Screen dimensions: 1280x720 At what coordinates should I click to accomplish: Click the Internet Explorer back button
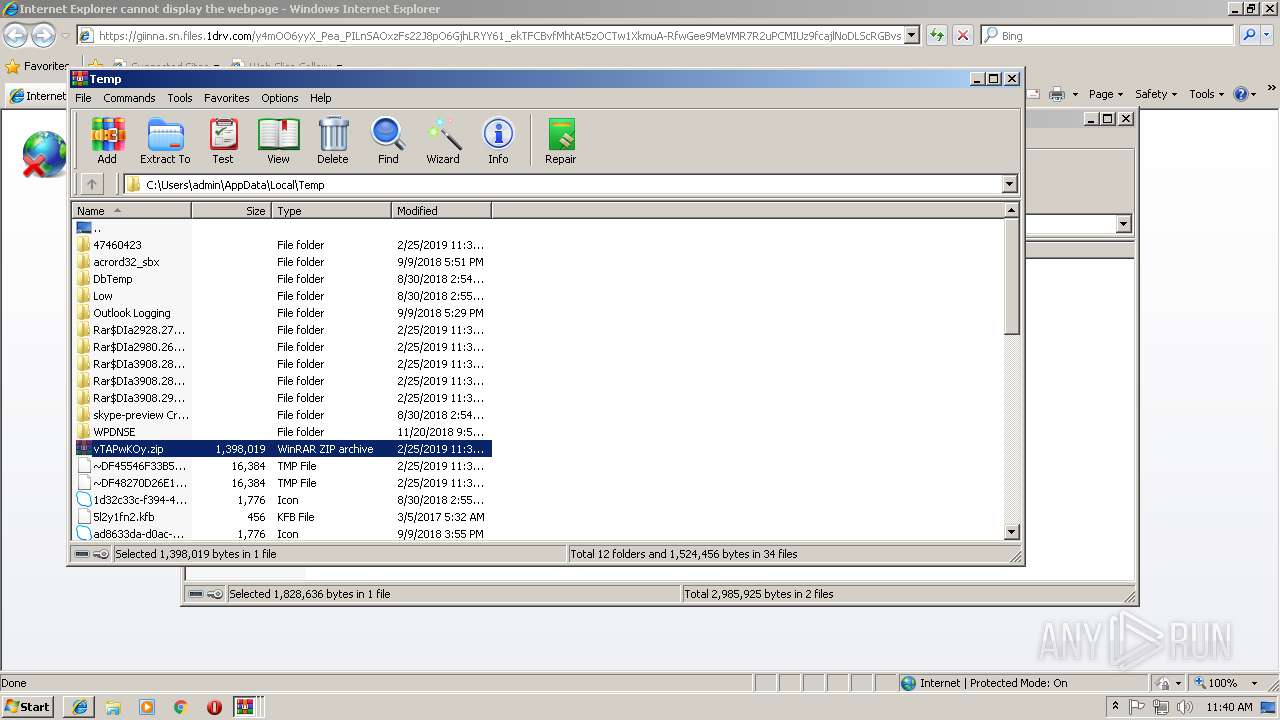pyautogui.click(x=15, y=36)
